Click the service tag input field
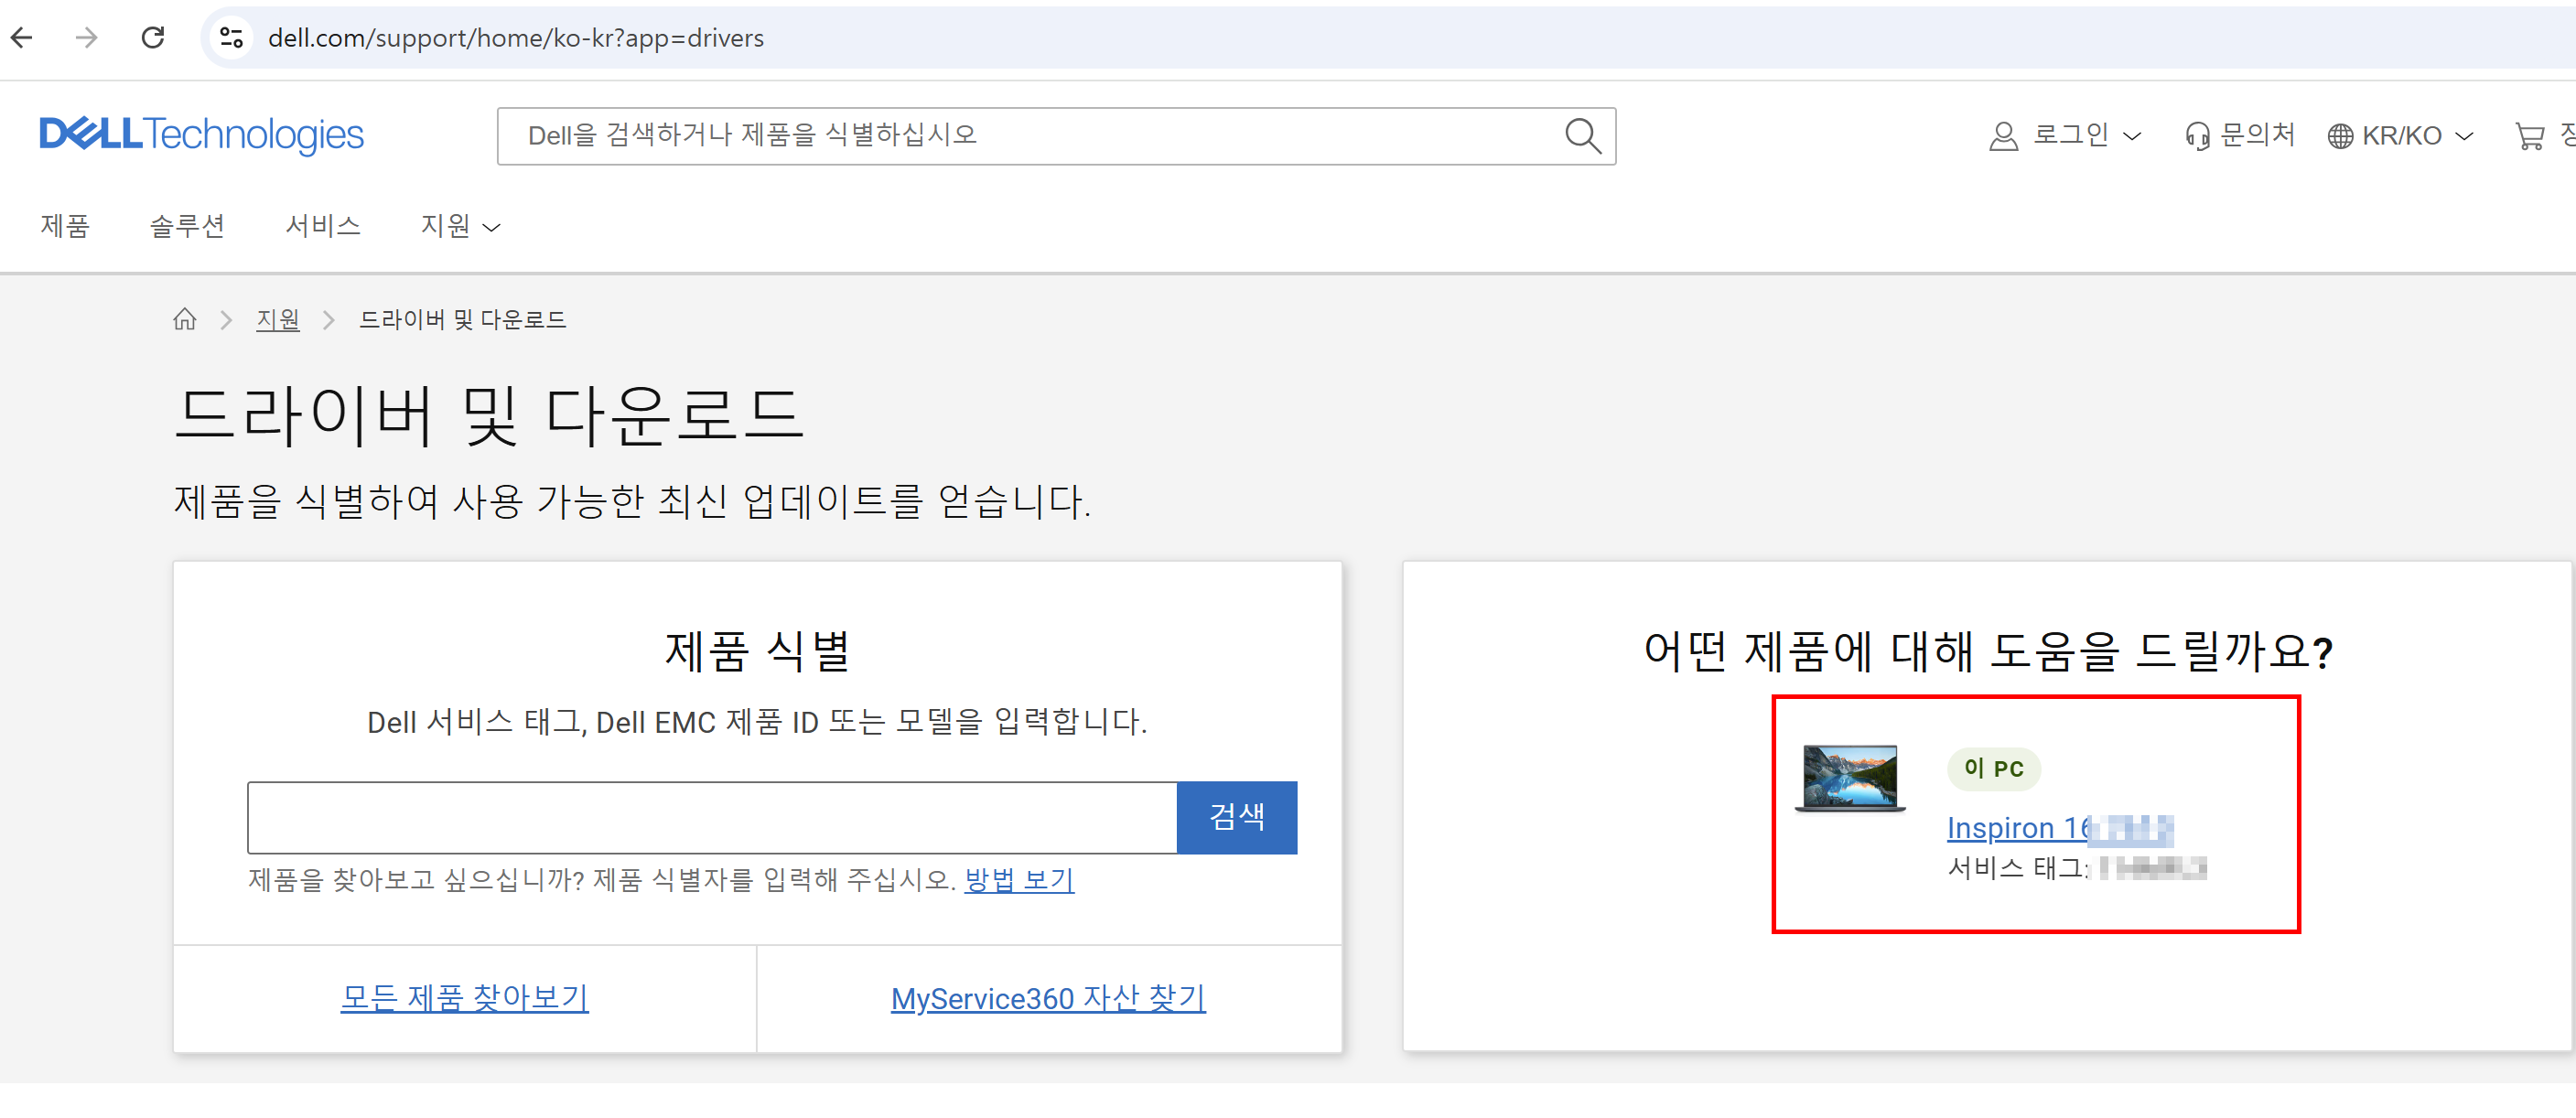The width and height of the screenshot is (2576, 1118). click(711, 817)
